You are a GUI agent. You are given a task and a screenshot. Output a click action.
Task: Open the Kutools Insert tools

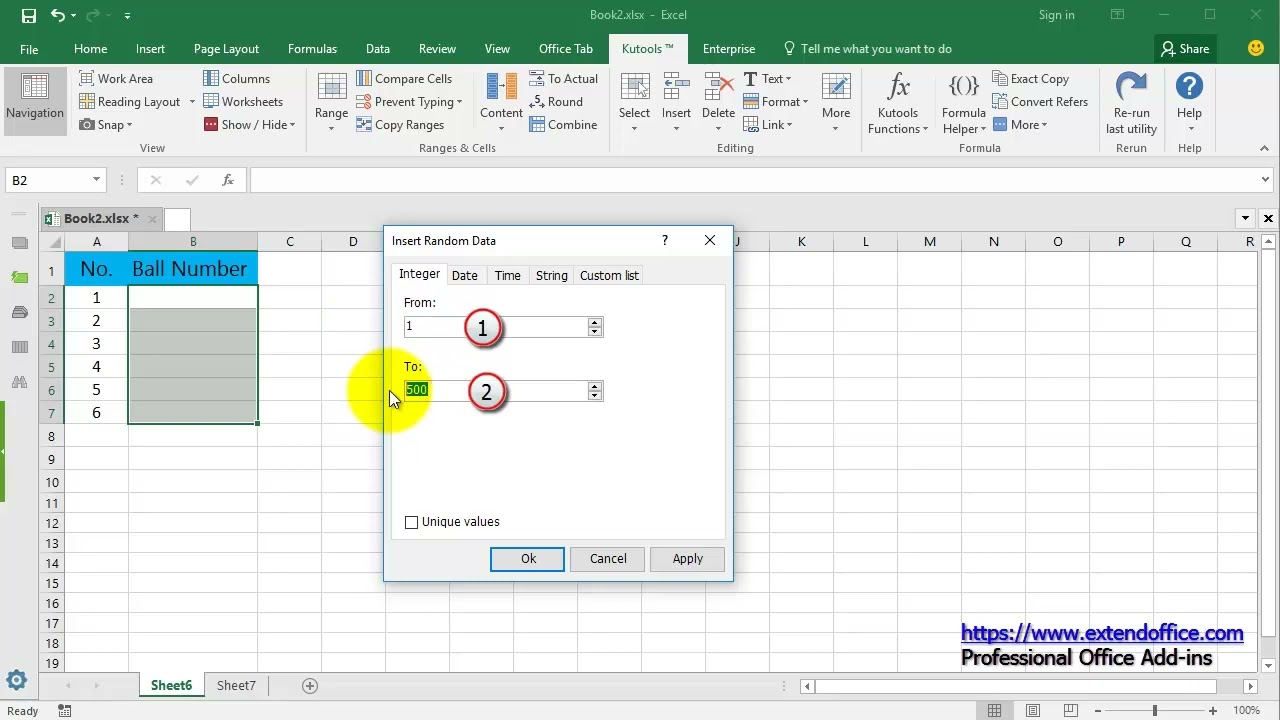point(676,100)
